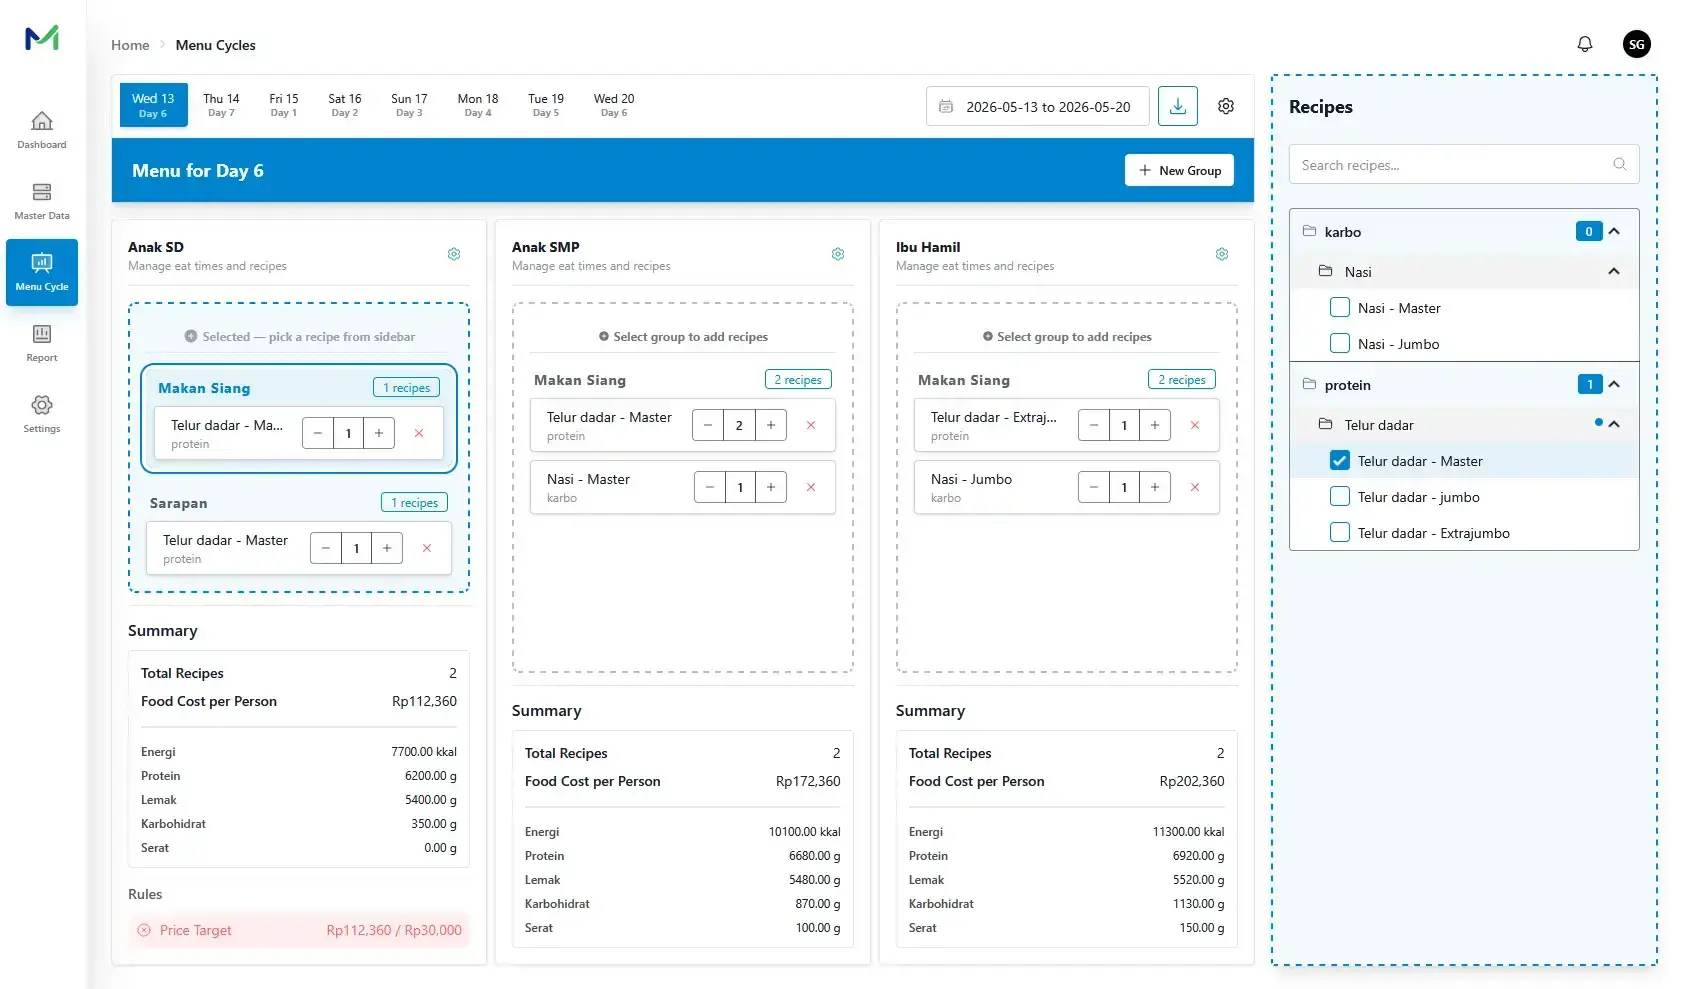Screen dimensions: 1681x989
Task: Collapse the karbo category
Action: coord(1614,232)
